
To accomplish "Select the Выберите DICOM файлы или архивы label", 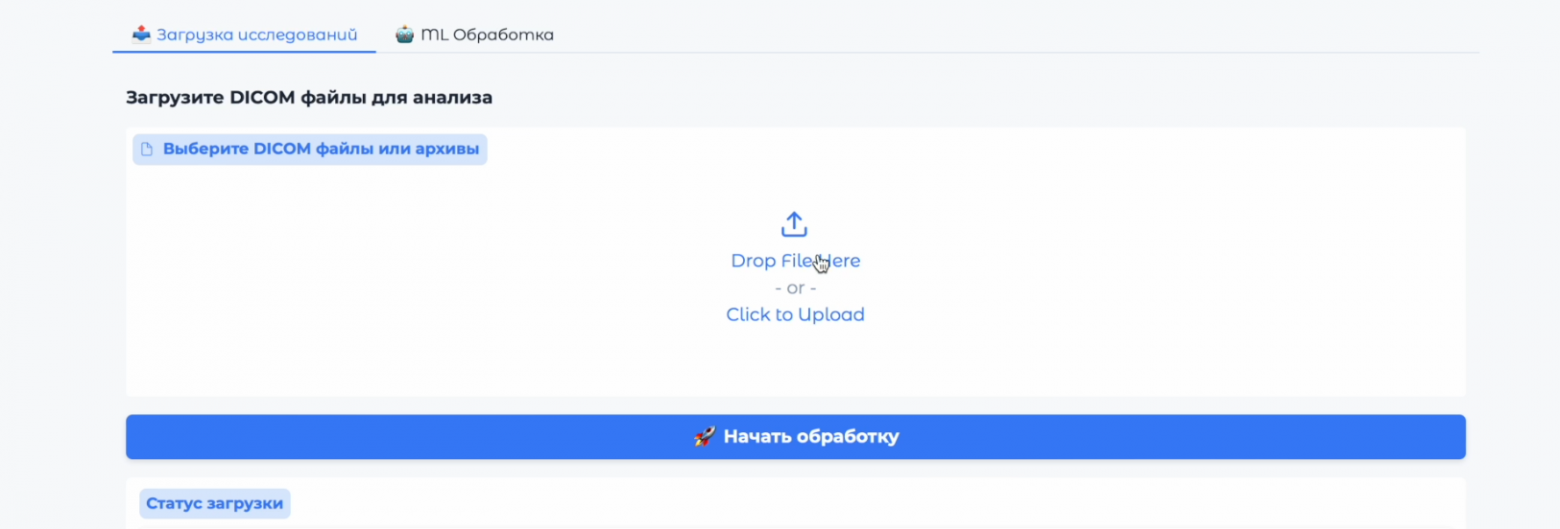I will pyautogui.click(x=321, y=150).
